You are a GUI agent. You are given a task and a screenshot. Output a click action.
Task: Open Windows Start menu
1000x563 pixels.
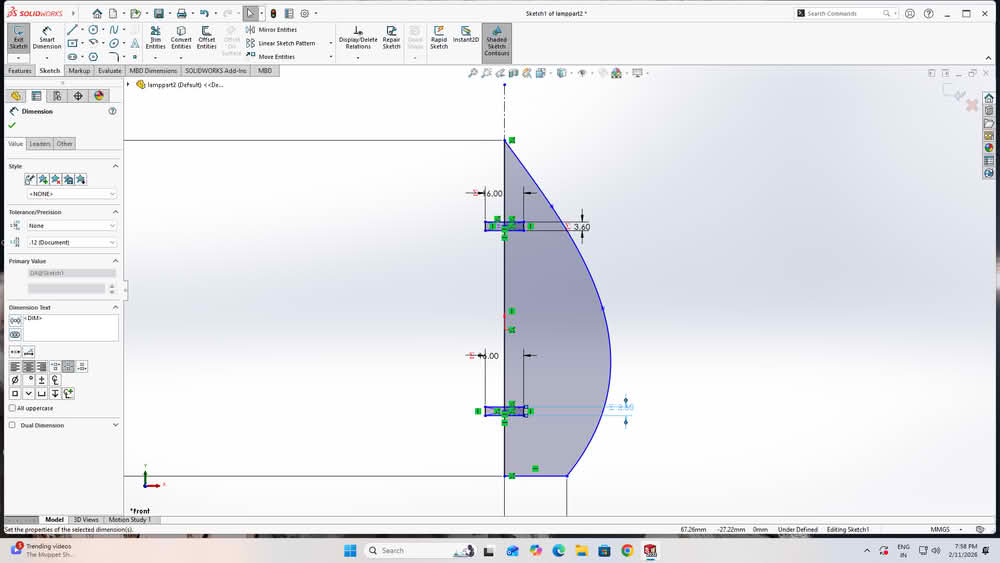pos(350,550)
